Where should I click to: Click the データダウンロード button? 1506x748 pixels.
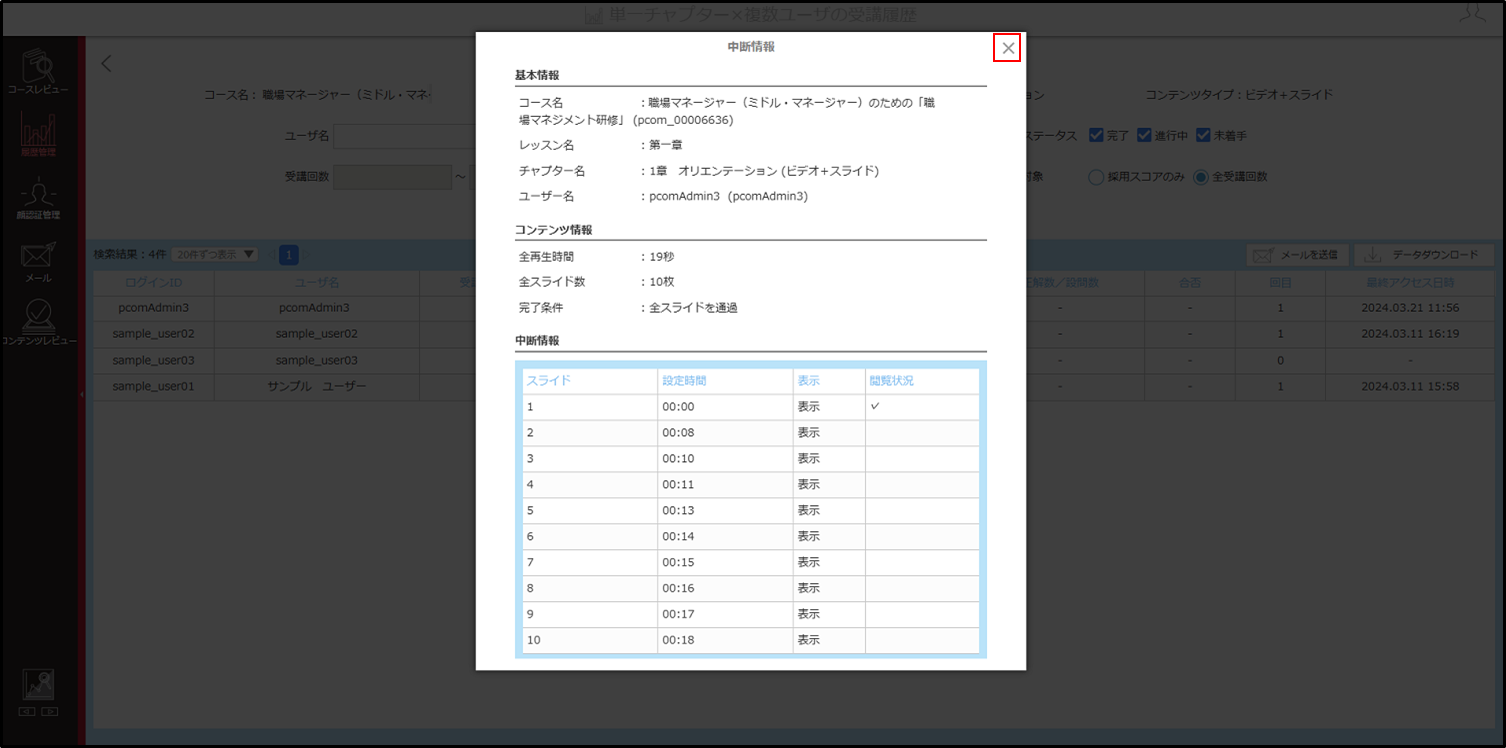point(1423,255)
